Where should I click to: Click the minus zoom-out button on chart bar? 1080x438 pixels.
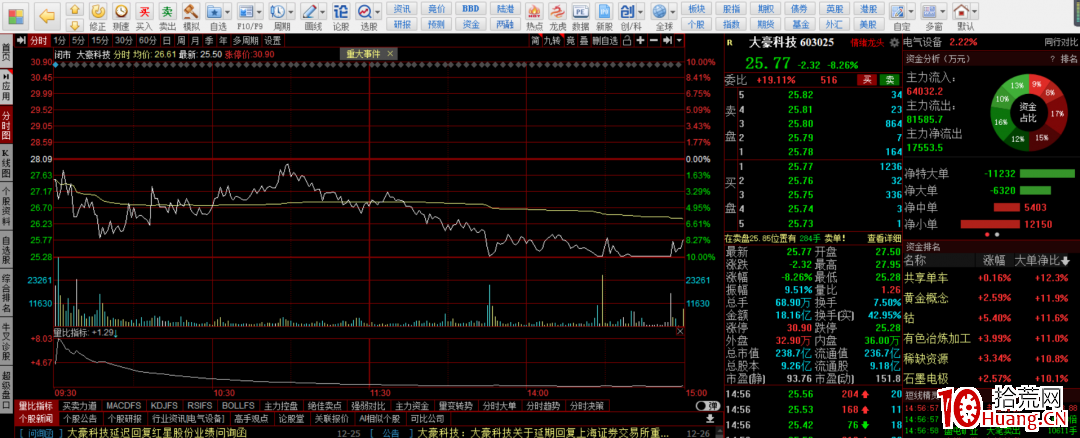[x=654, y=41]
